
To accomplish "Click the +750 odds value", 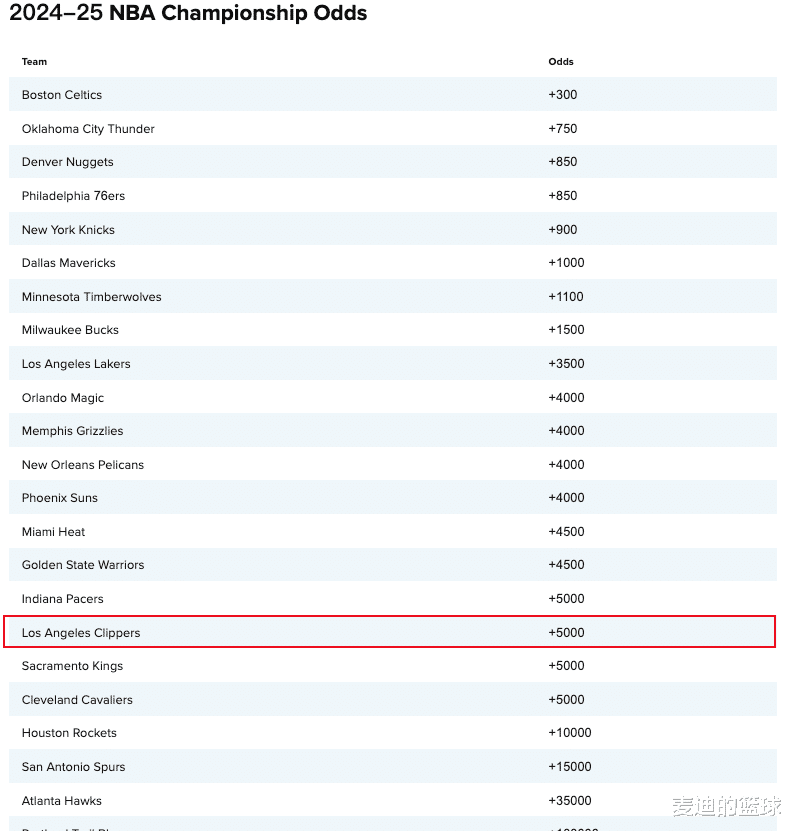I will [x=563, y=129].
